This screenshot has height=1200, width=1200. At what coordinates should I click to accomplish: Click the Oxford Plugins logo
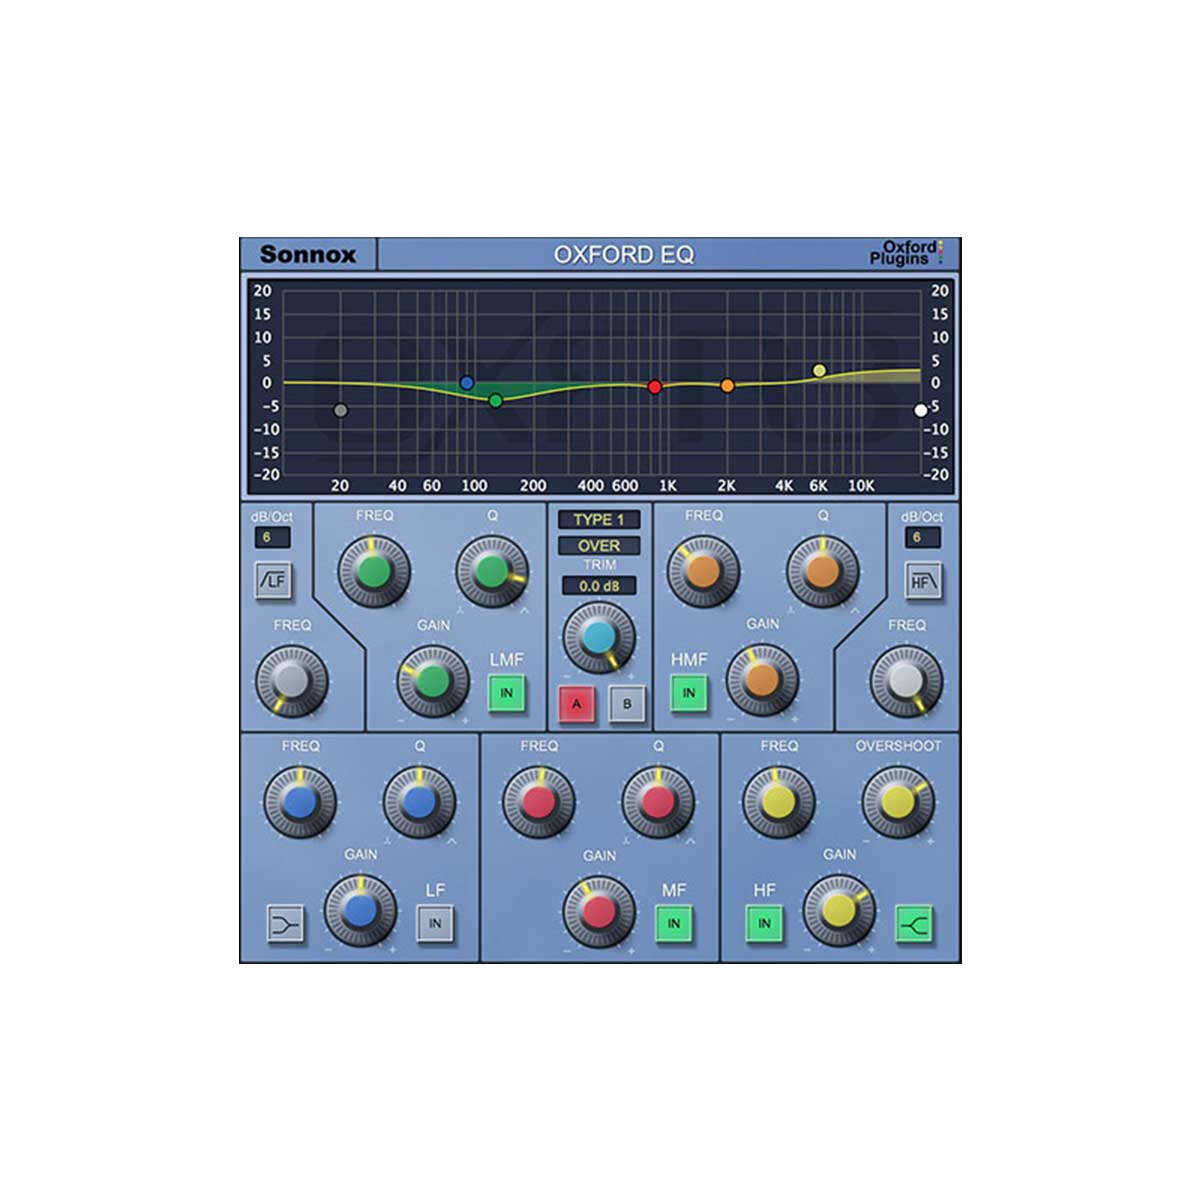[906, 253]
